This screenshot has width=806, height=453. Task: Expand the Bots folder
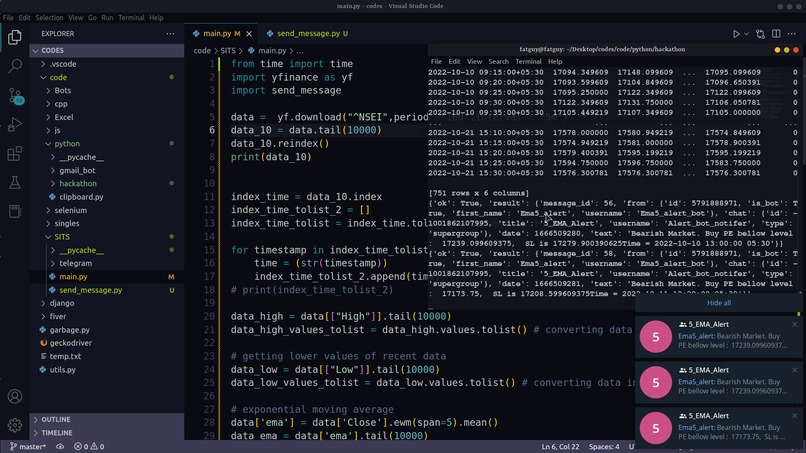(x=107, y=90)
